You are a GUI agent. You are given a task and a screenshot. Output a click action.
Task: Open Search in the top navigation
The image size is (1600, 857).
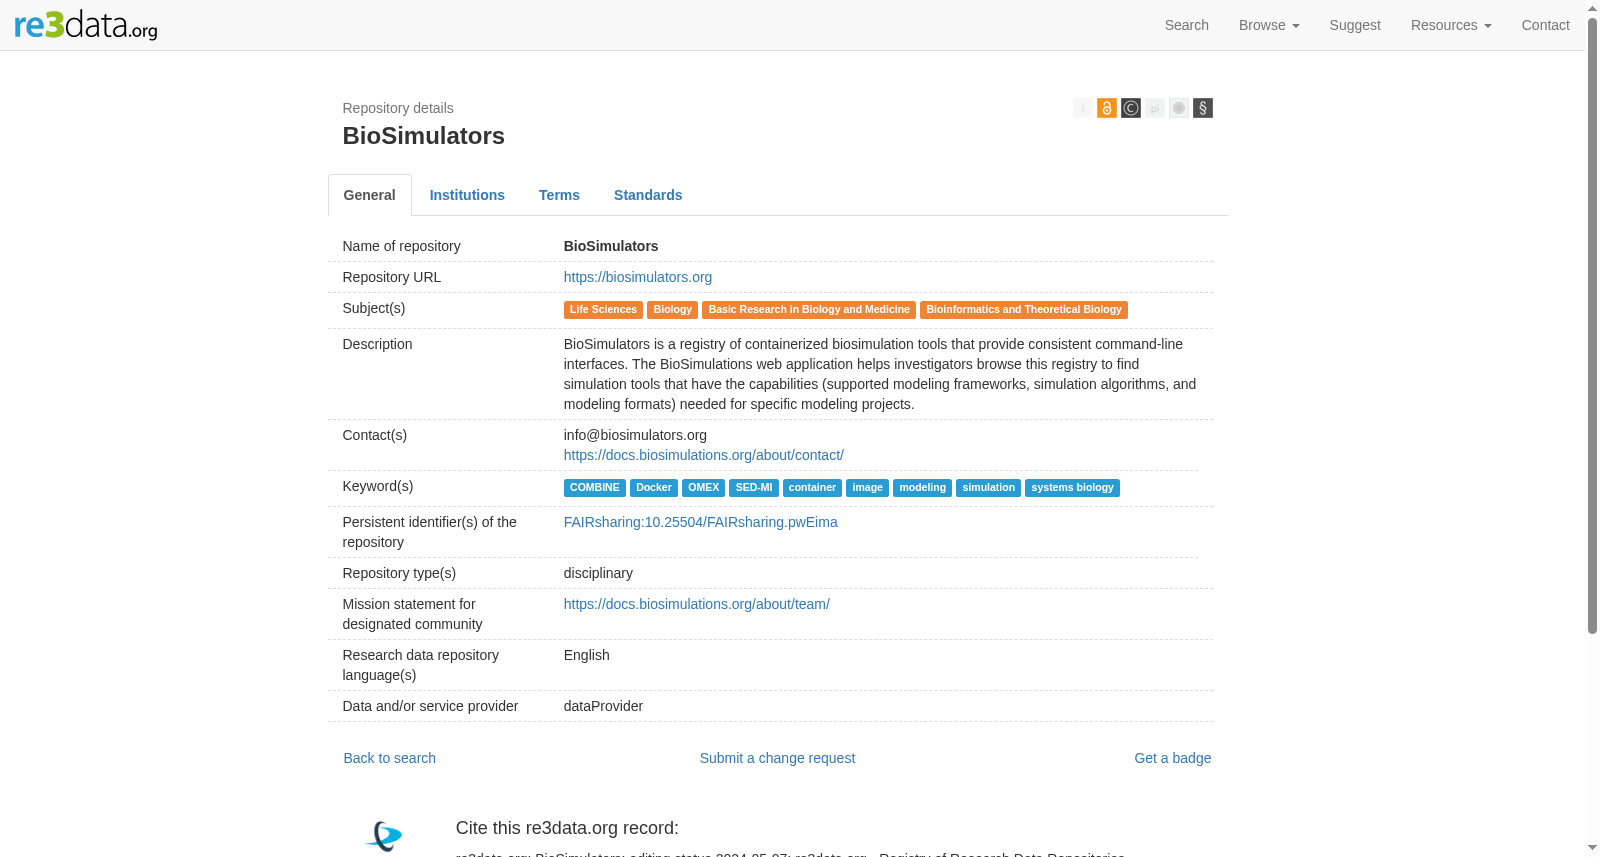[1187, 25]
